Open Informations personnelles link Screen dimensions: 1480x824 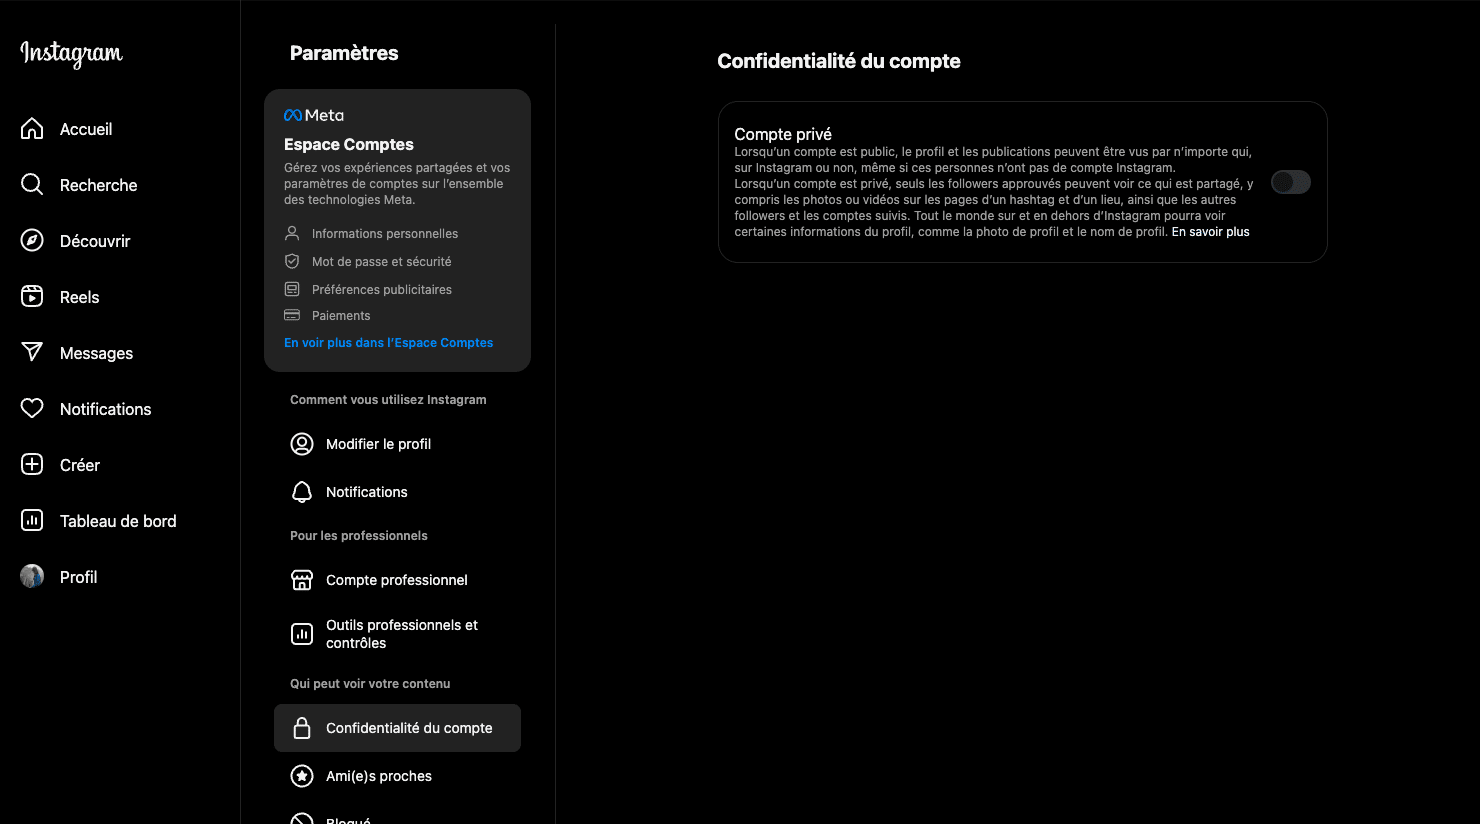(x=385, y=233)
